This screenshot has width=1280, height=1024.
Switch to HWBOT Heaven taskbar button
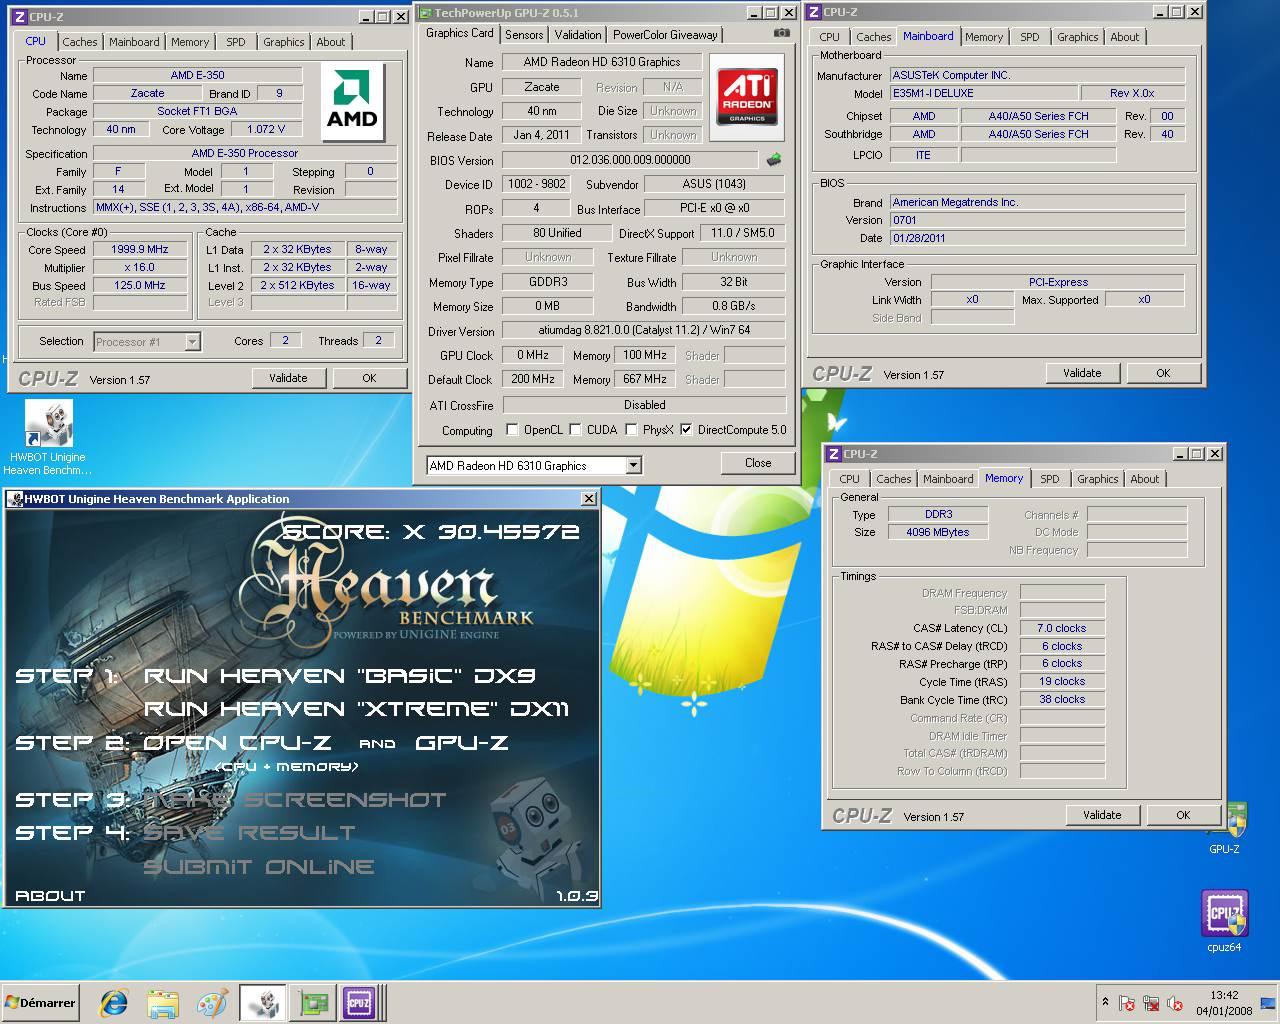[263, 1003]
